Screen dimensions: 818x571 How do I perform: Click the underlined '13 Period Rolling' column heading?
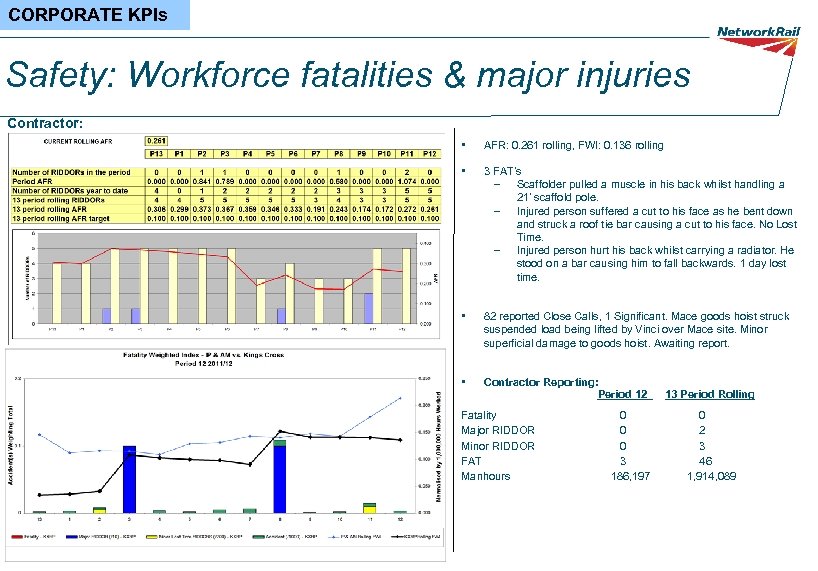710,394
